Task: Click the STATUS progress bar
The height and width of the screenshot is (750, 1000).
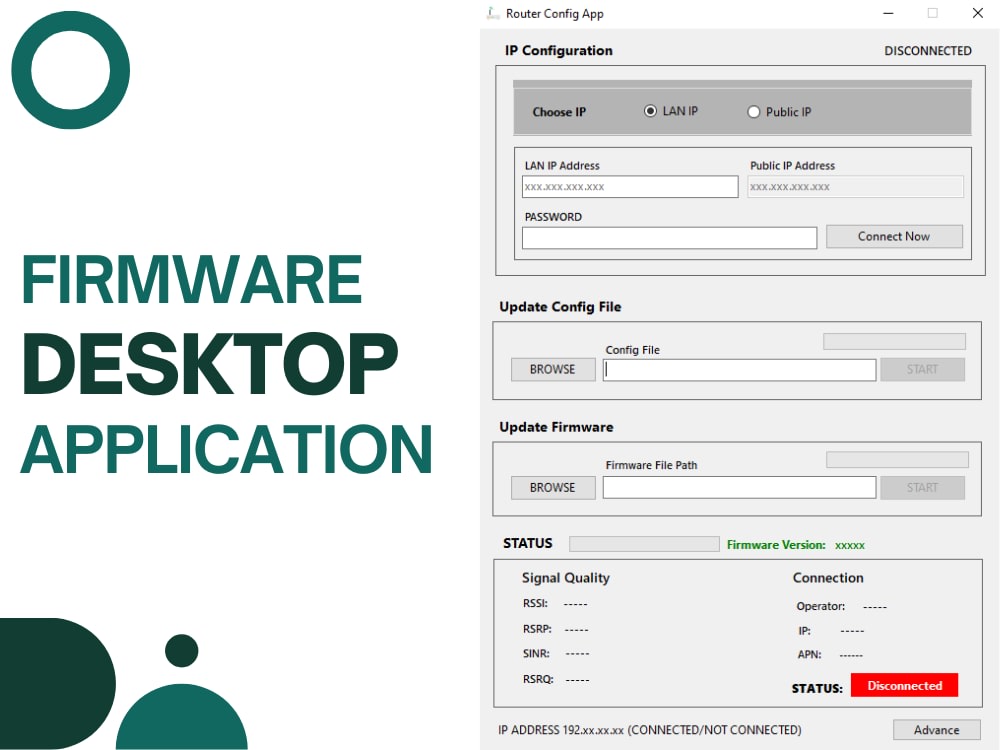Action: click(x=644, y=543)
